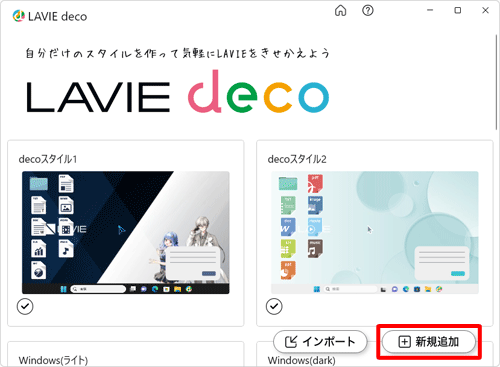The image size is (500, 367).
Task: Click the 新規追加 button
Action: click(x=429, y=342)
